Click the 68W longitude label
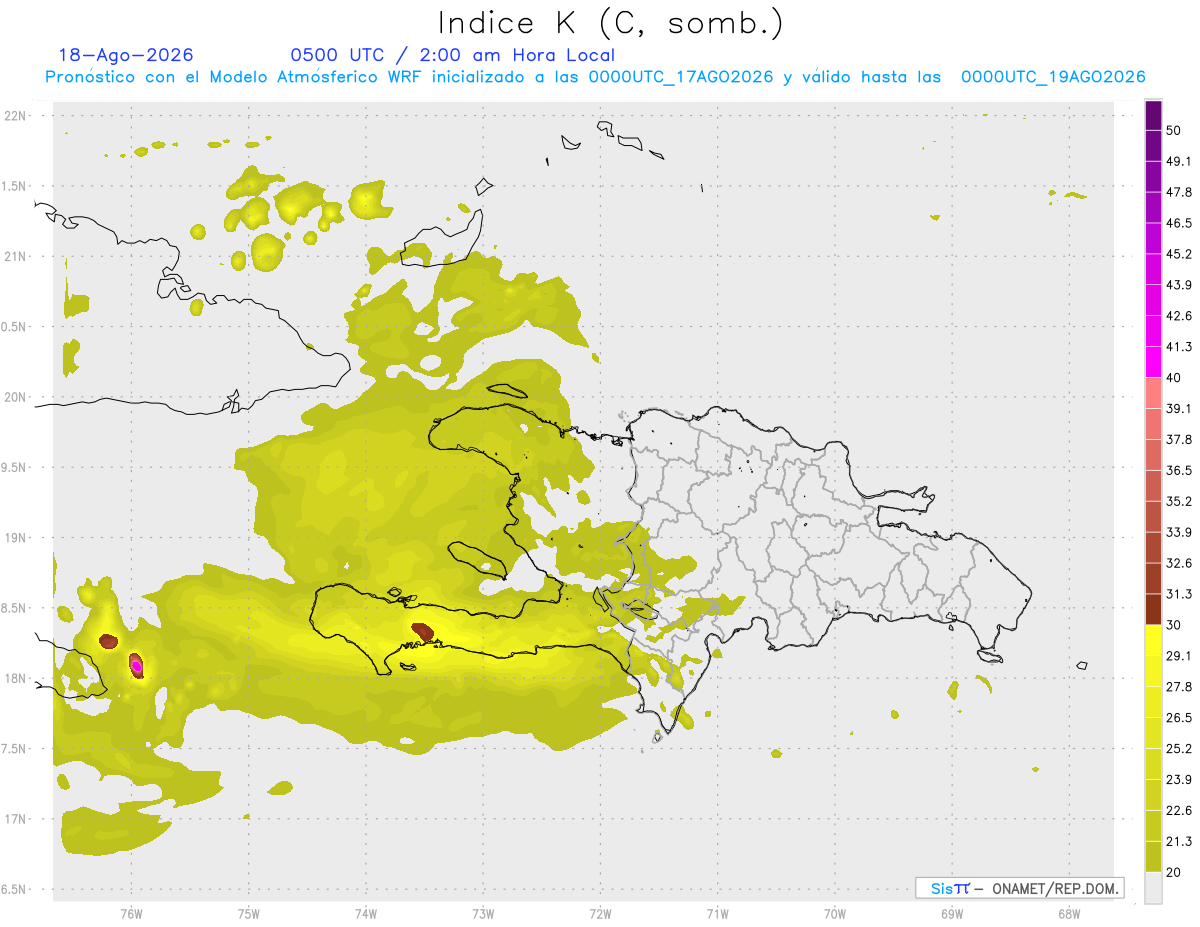The width and height of the screenshot is (1200, 927). (x=1069, y=915)
